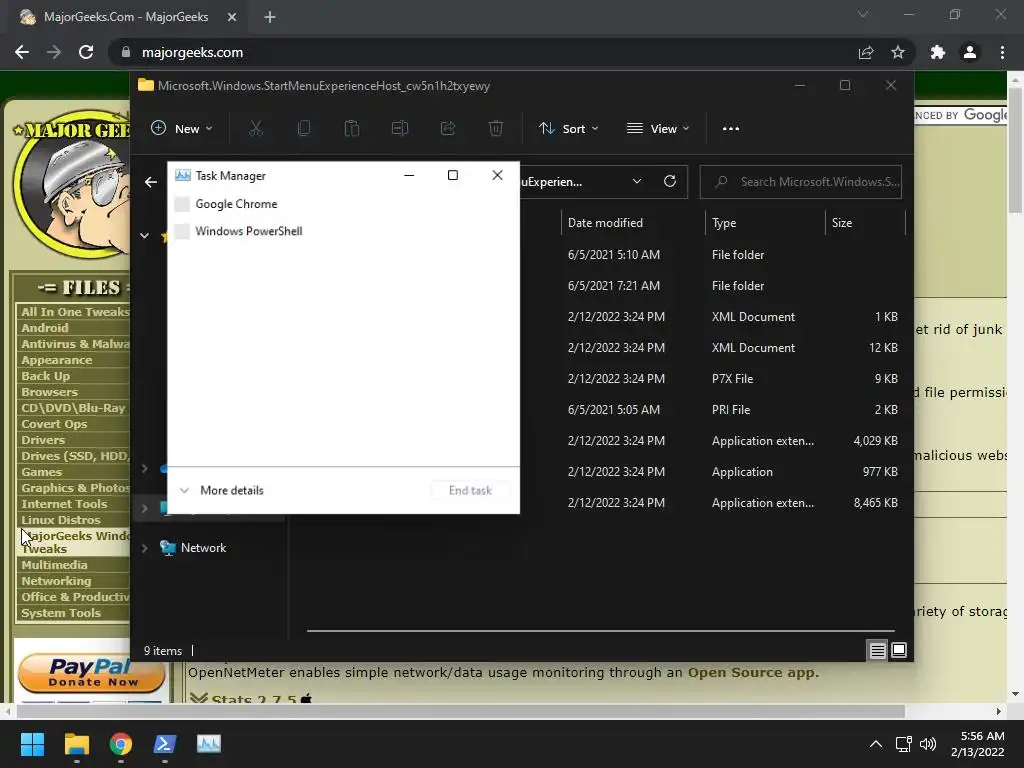Expand address bar history dropdown
Viewport: 1024px width, 768px height.
[x=637, y=182]
